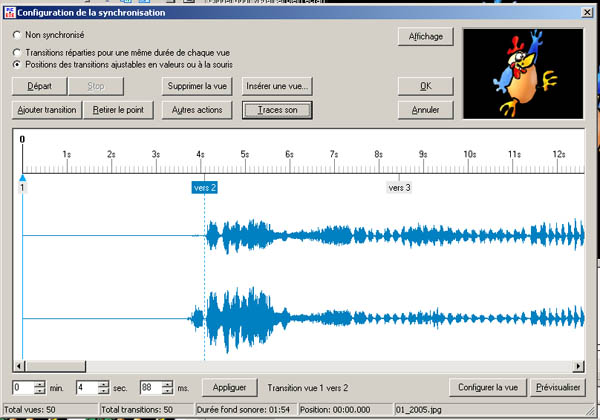Open 'Autres actions' menu button
Viewport: 600px width, 420px height.
(197, 110)
